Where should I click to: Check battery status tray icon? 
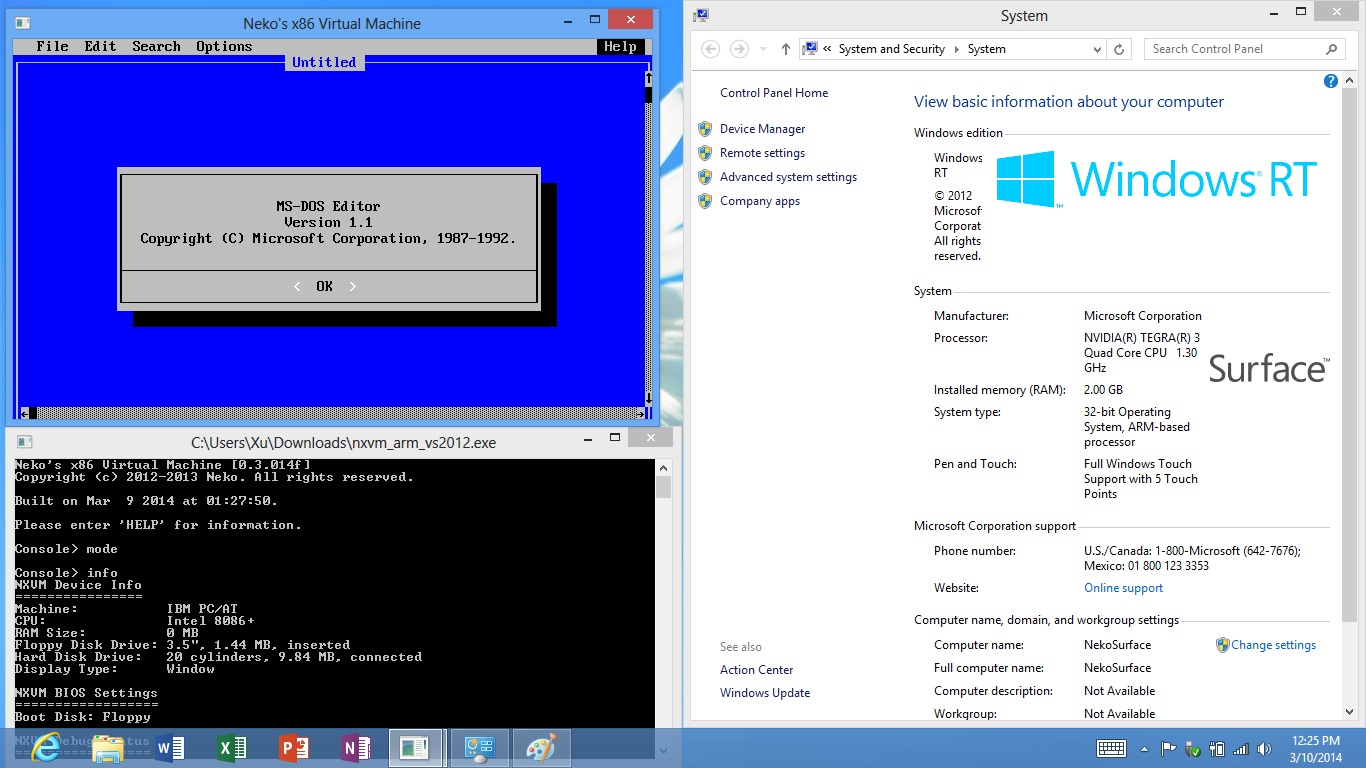tap(1217, 748)
